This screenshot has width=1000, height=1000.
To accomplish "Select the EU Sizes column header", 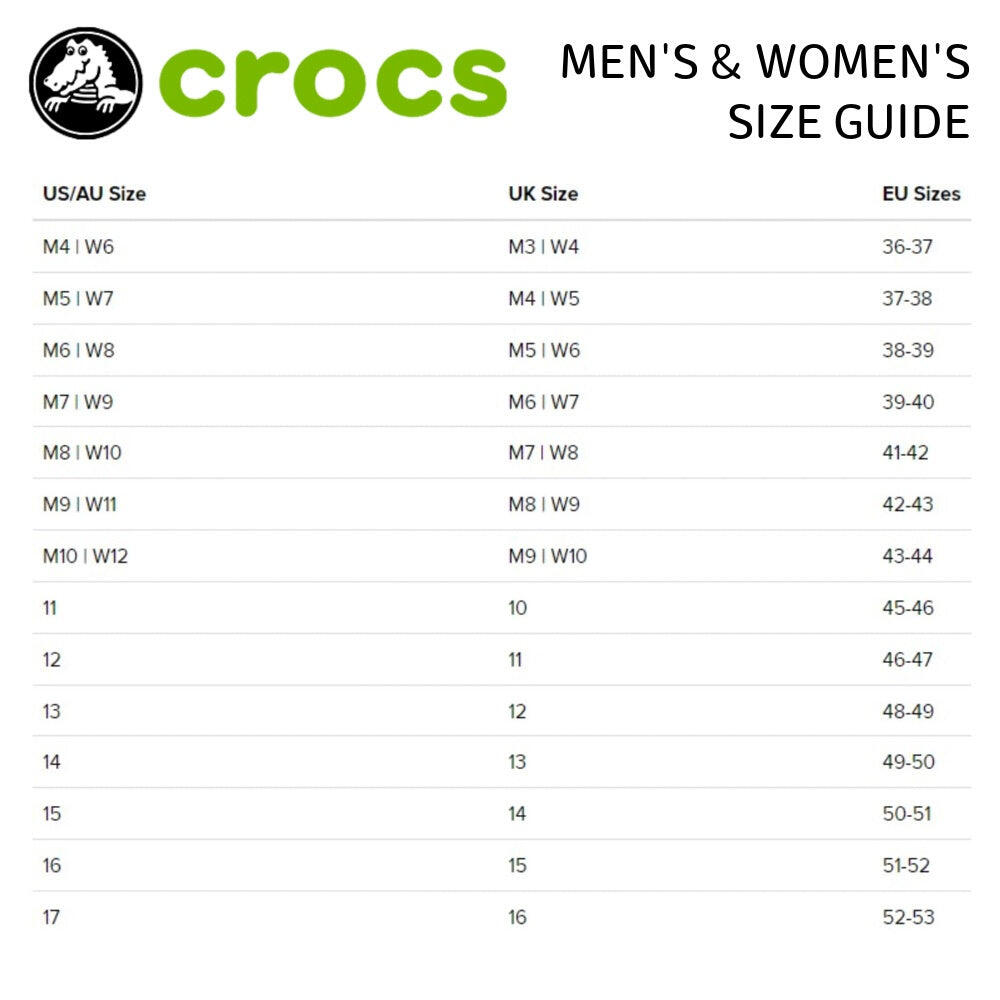I will (921, 194).
